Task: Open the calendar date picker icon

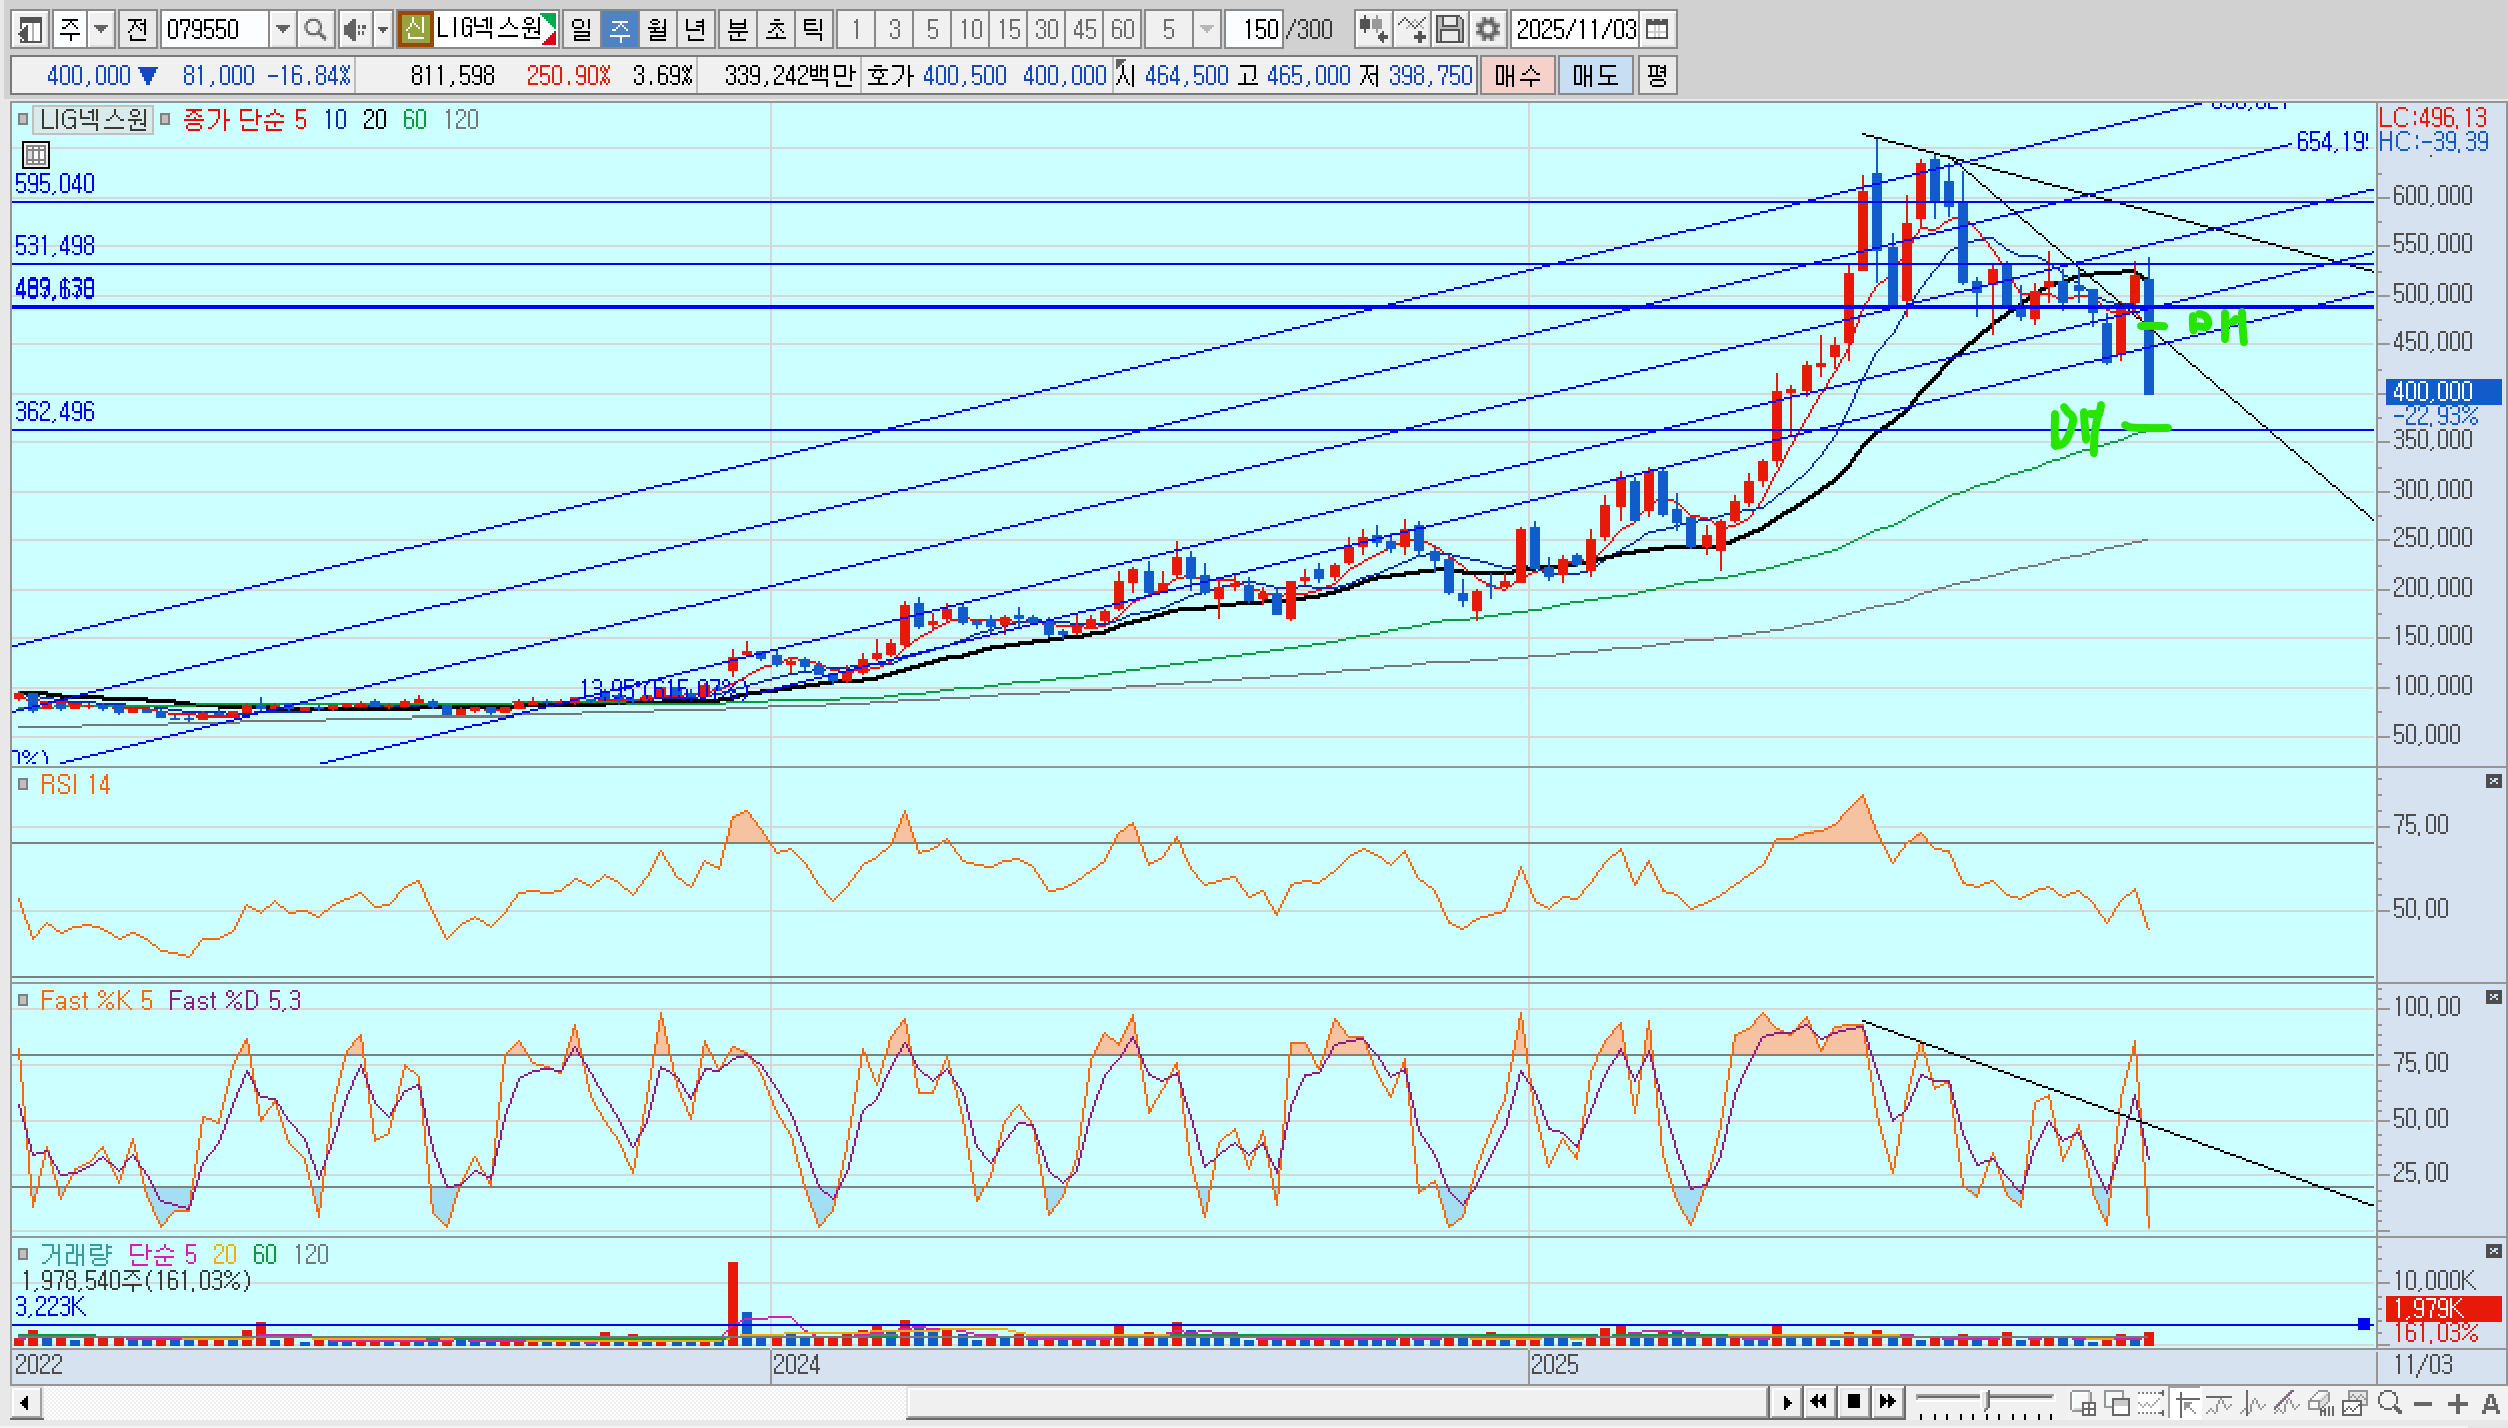Action: (1657, 30)
